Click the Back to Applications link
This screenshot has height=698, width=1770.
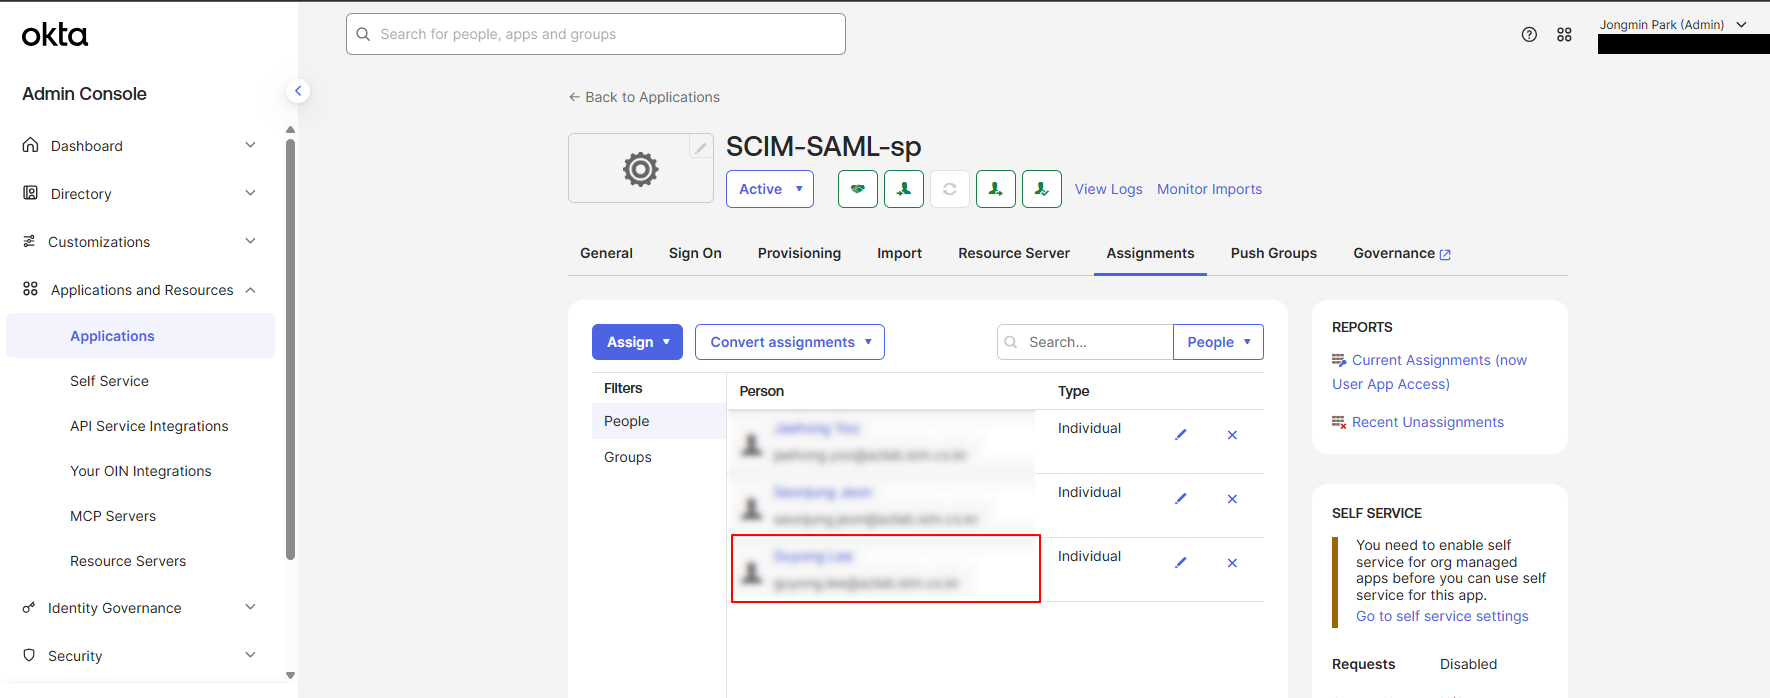tap(644, 97)
